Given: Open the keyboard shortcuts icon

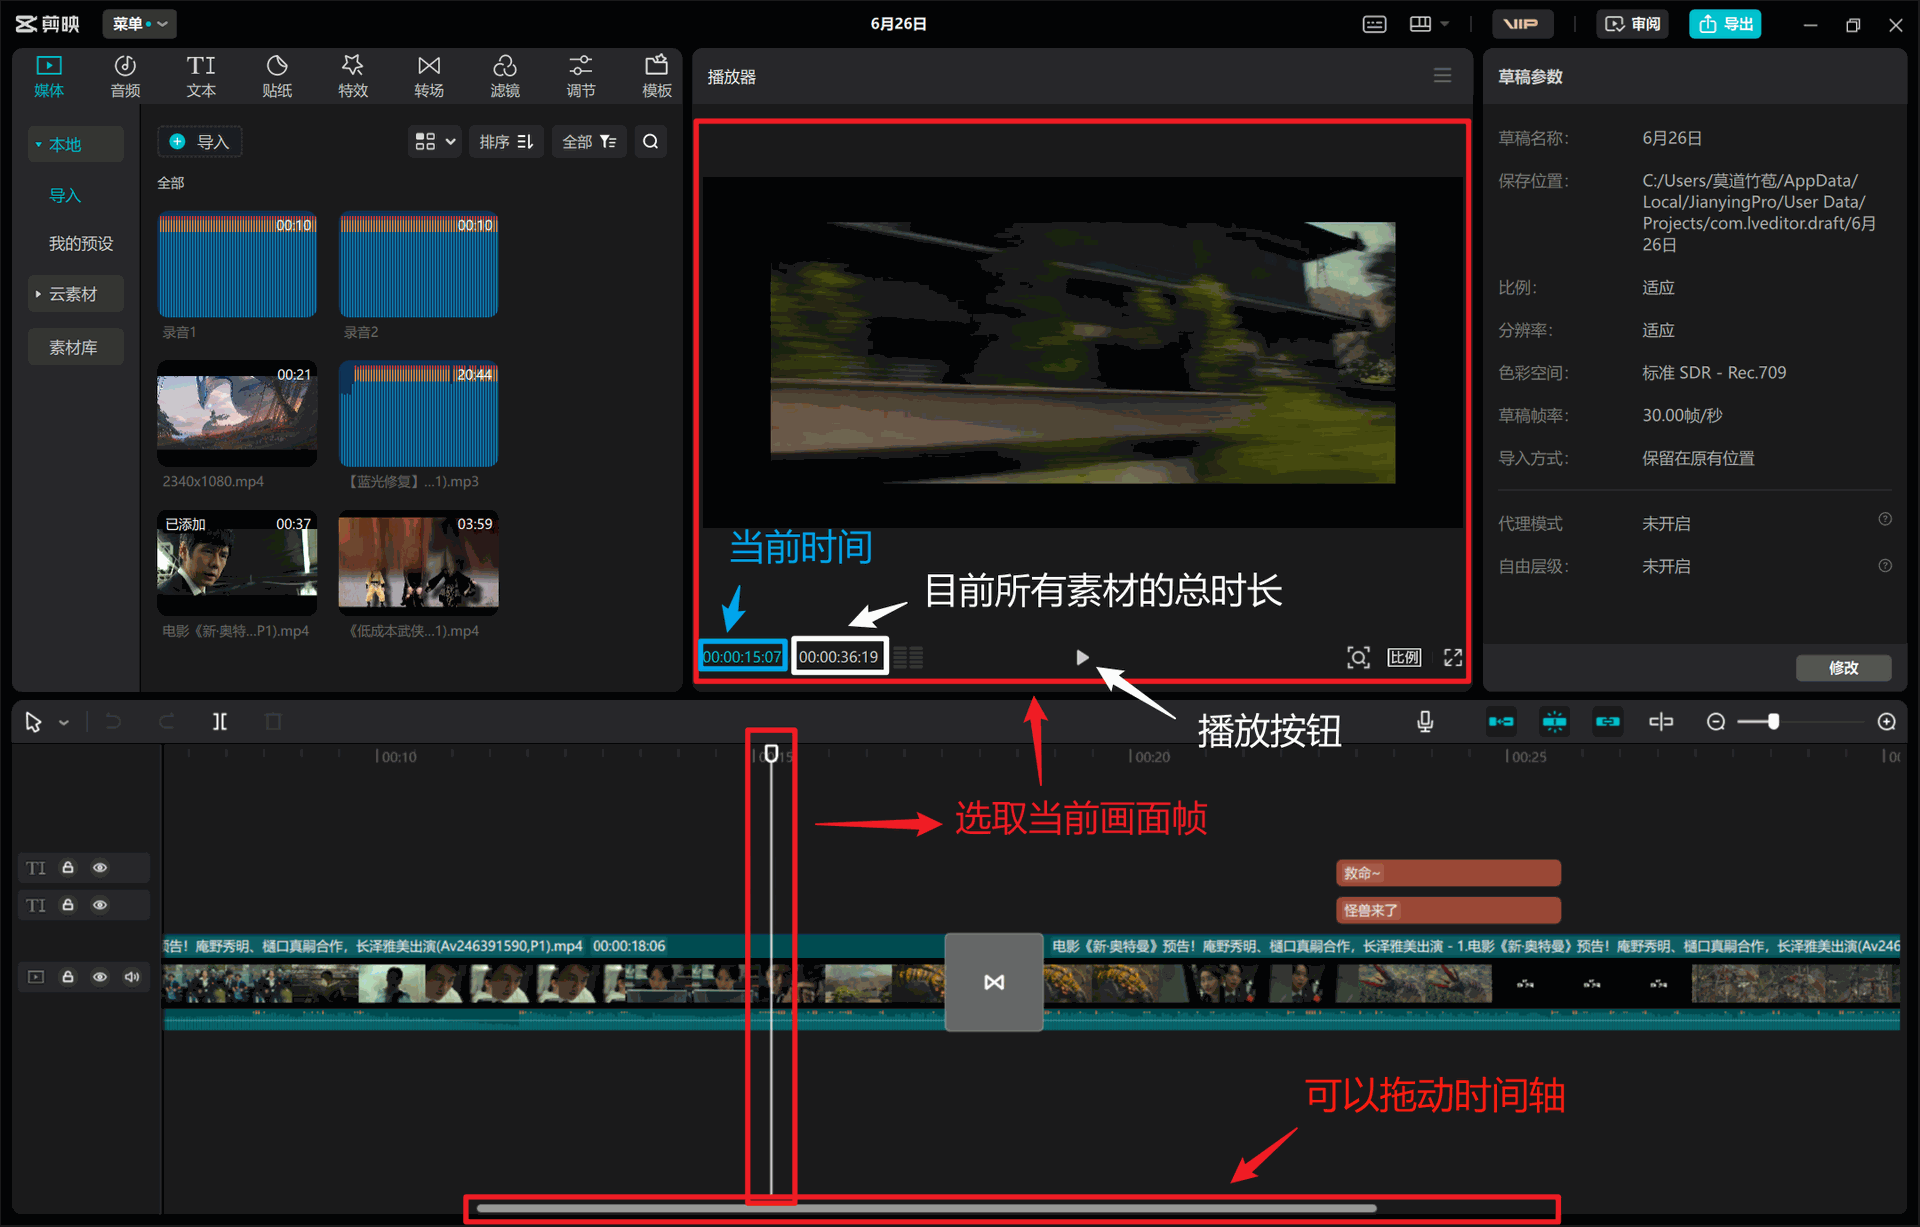Looking at the screenshot, I should click(x=1375, y=24).
